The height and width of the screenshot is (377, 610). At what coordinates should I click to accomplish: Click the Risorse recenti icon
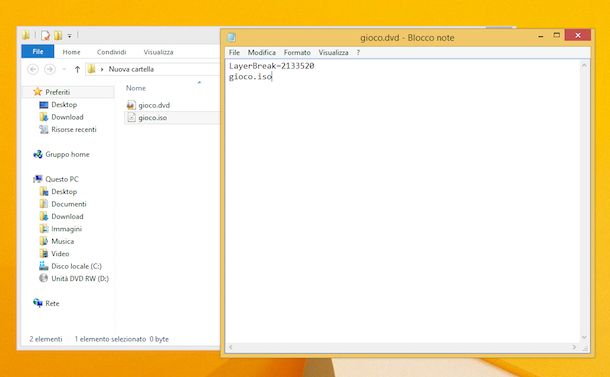coord(44,130)
